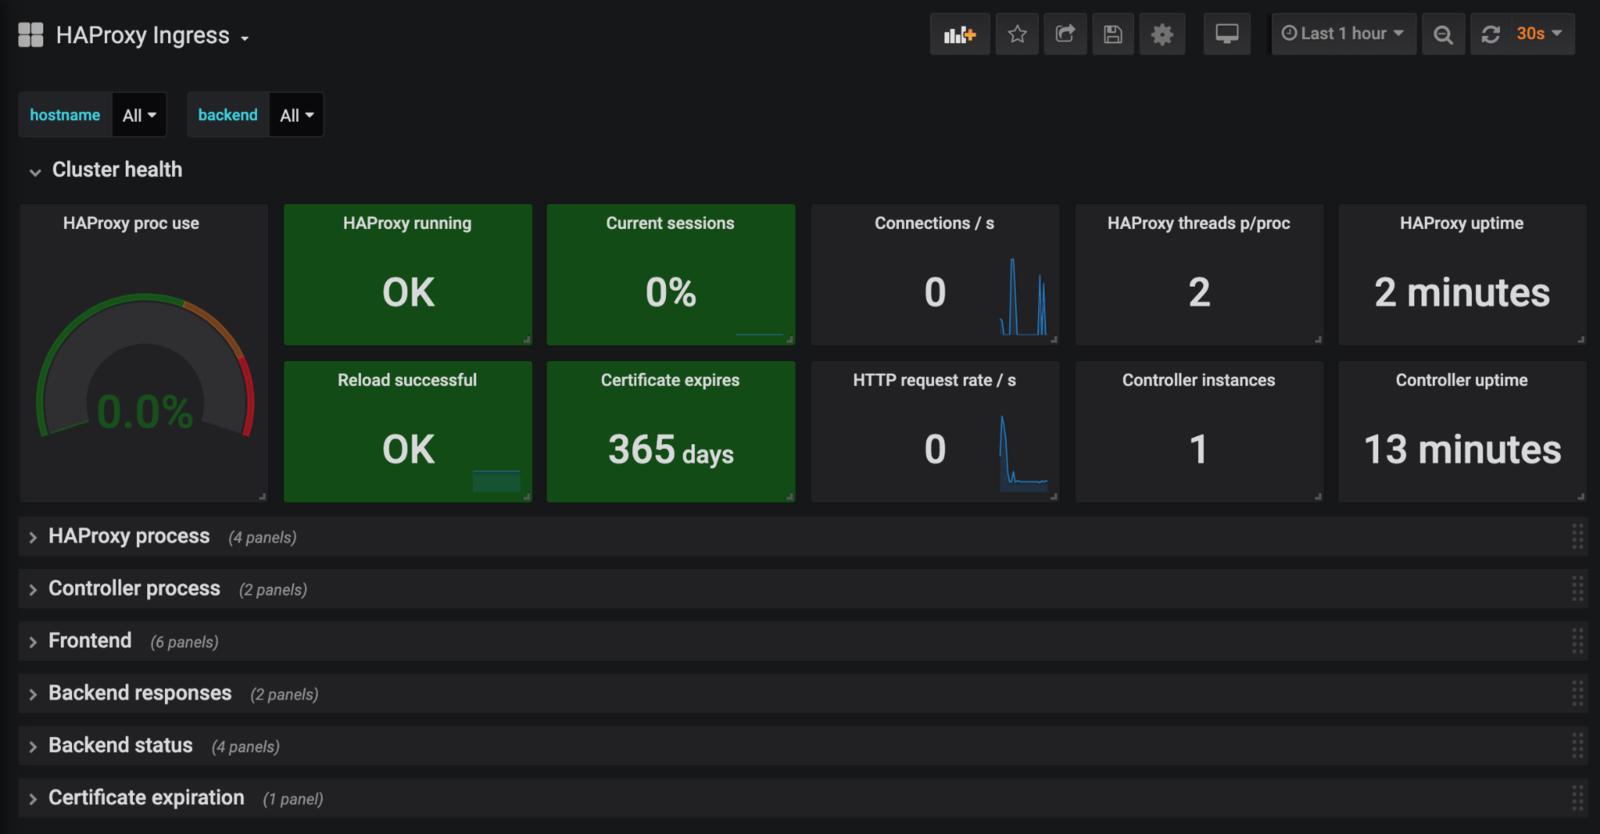Save the dashboard with floppy icon
The image size is (1600, 834).
(x=1113, y=34)
